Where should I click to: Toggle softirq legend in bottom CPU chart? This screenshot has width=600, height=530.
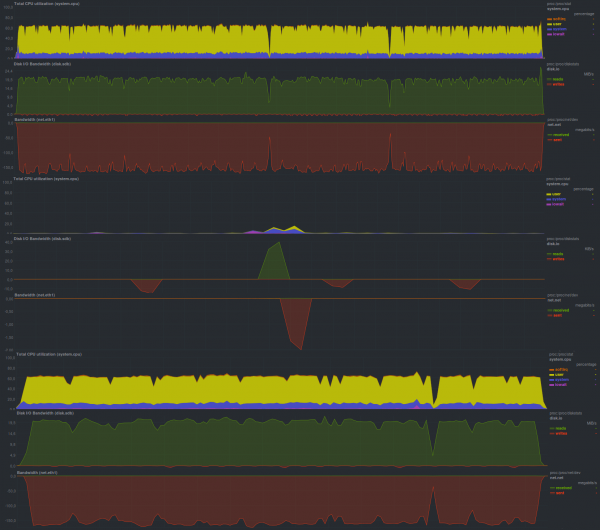(559, 370)
